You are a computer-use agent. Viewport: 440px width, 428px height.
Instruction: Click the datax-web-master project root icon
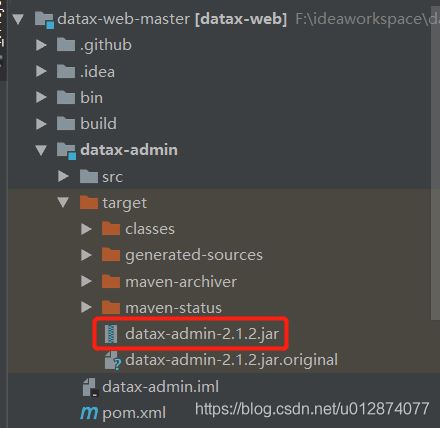click(x=44, y=20)
